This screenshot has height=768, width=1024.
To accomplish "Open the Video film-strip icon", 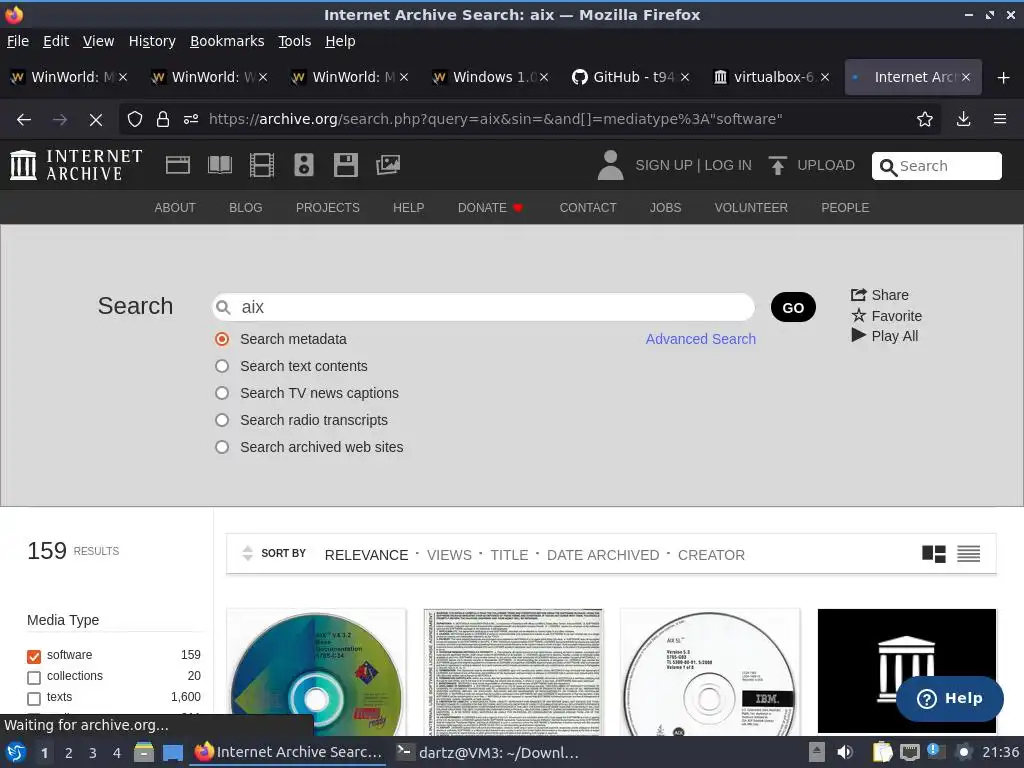I will 262,165.
